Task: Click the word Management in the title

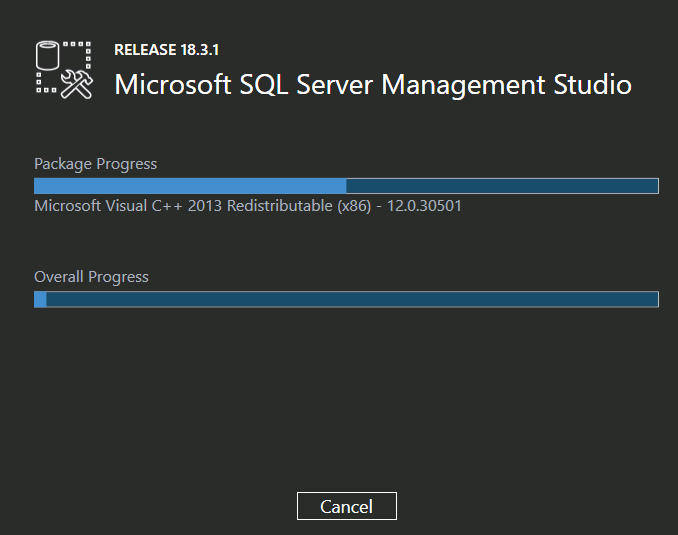Action: pyautogui.click(x=463, y=85)
